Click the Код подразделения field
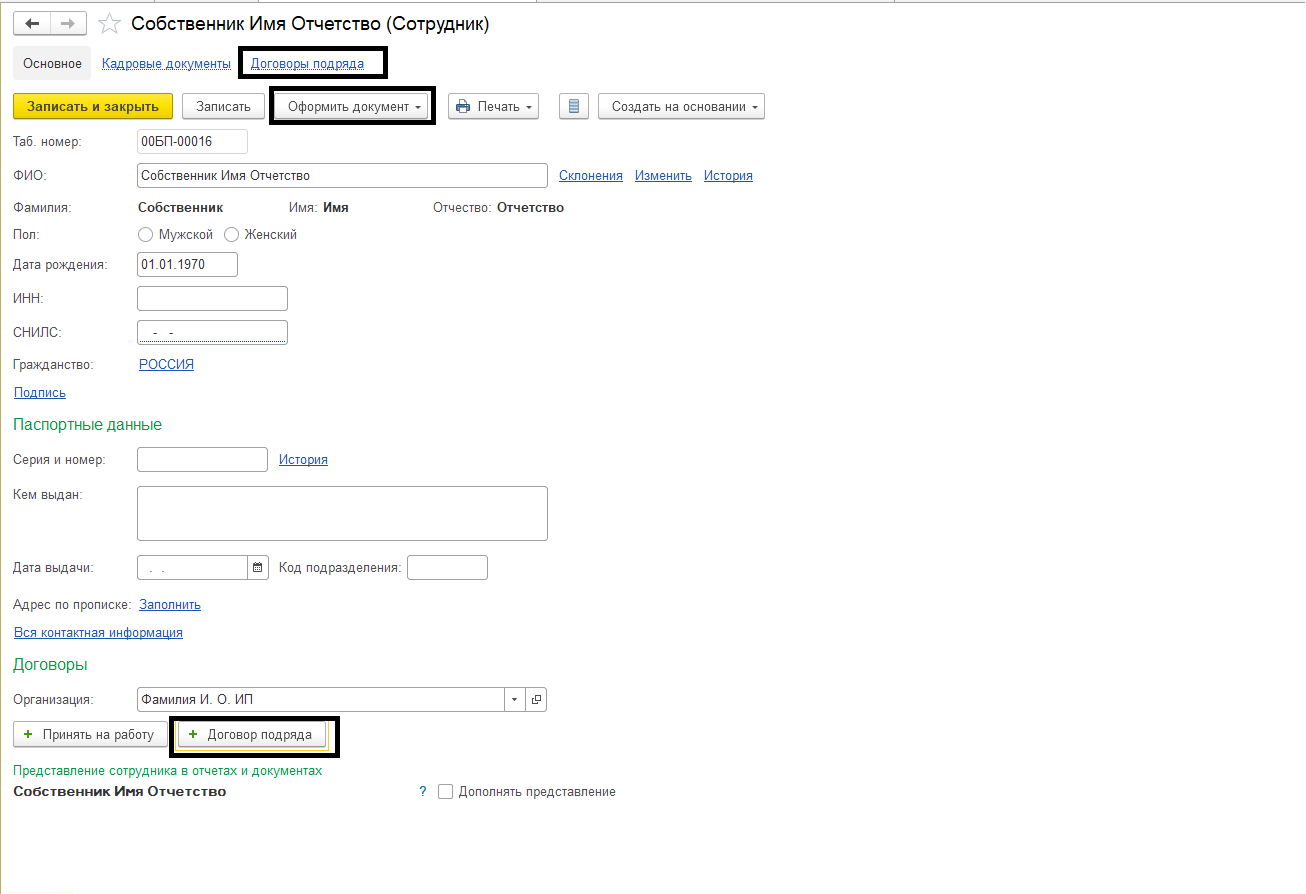Image resolution: width=1306 pixels, height=894 pixels. (448, 568)
